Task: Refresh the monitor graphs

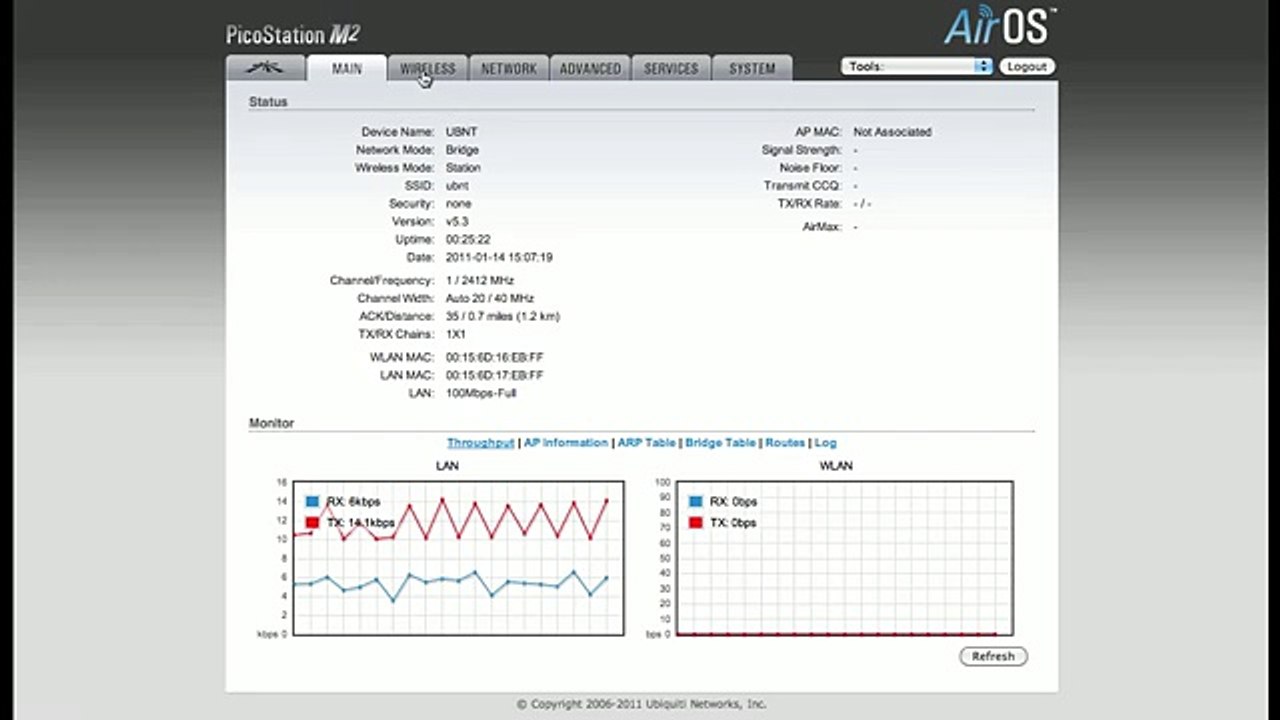Action: coord(993,656)
